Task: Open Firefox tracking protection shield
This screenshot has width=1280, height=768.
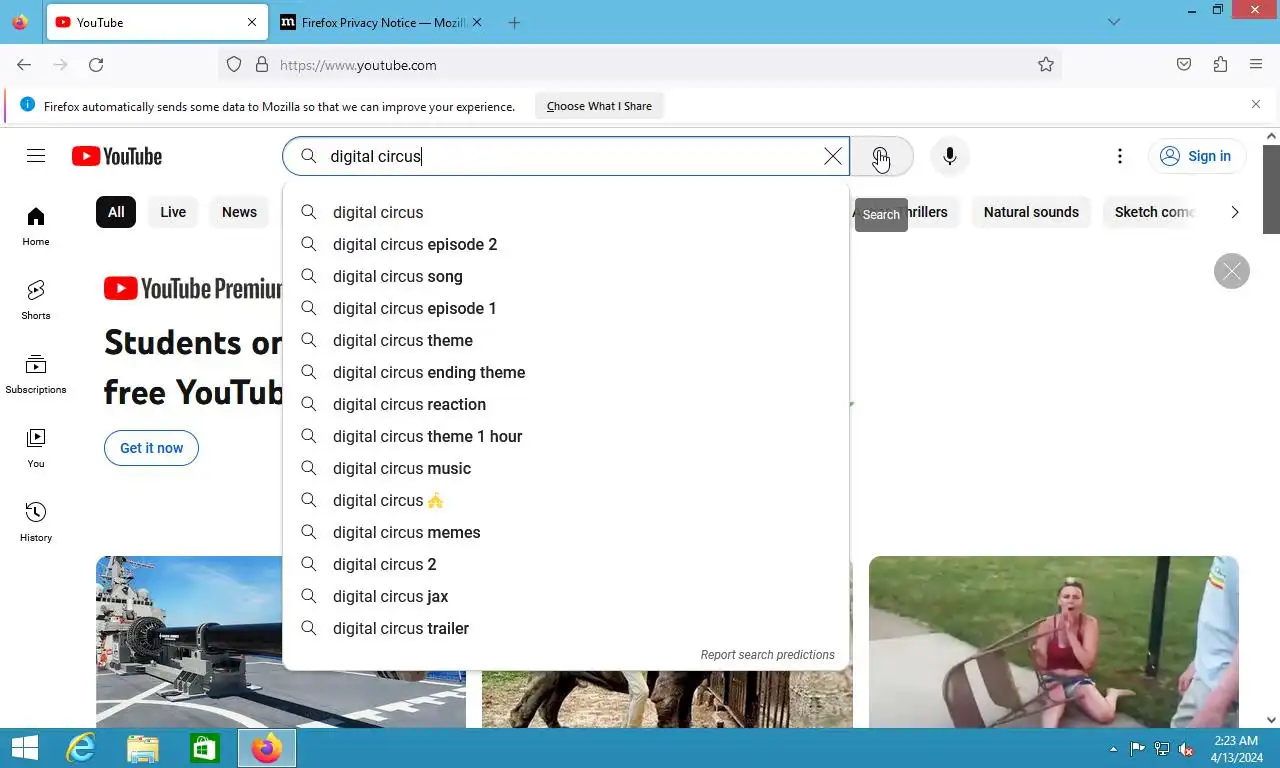Action: tap(234, 65)
